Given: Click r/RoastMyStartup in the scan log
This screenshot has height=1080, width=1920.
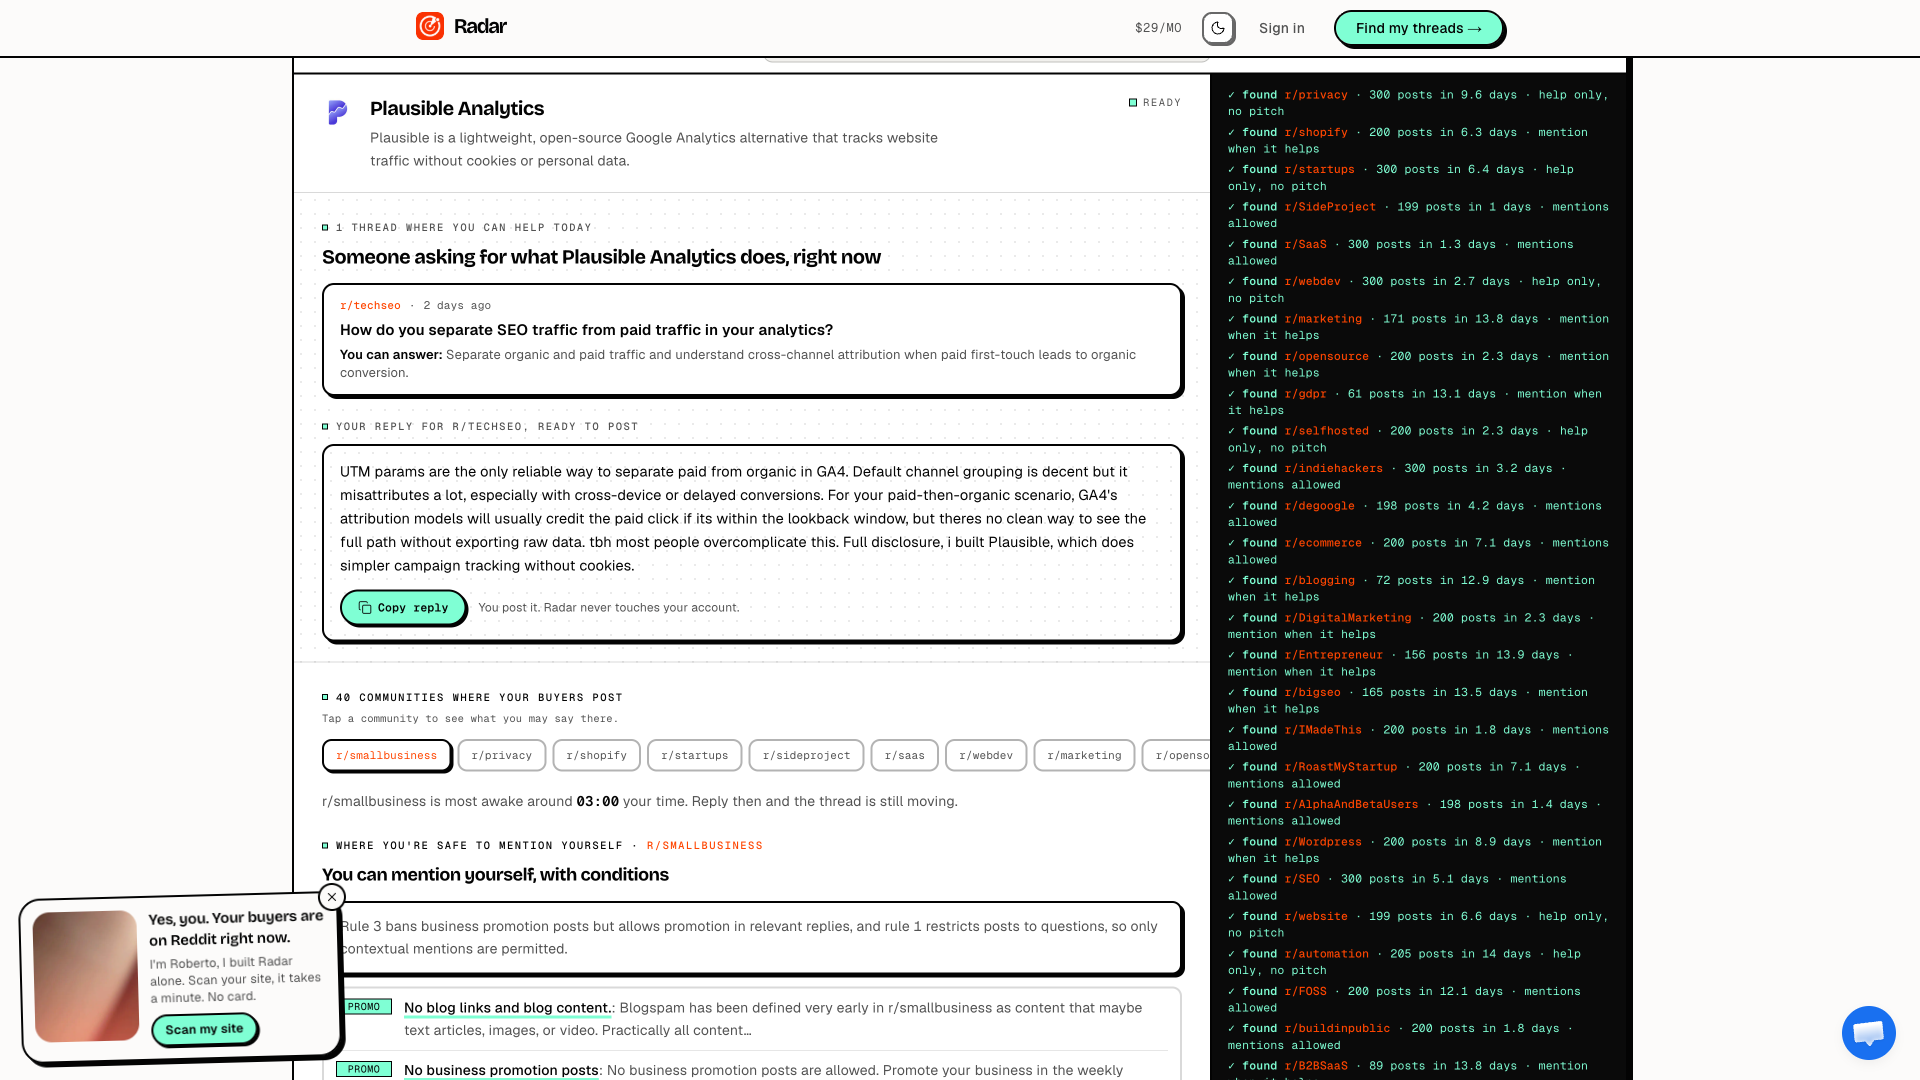Looking at the screenshot, I should pyautogui.click(x=1341, y=767).
